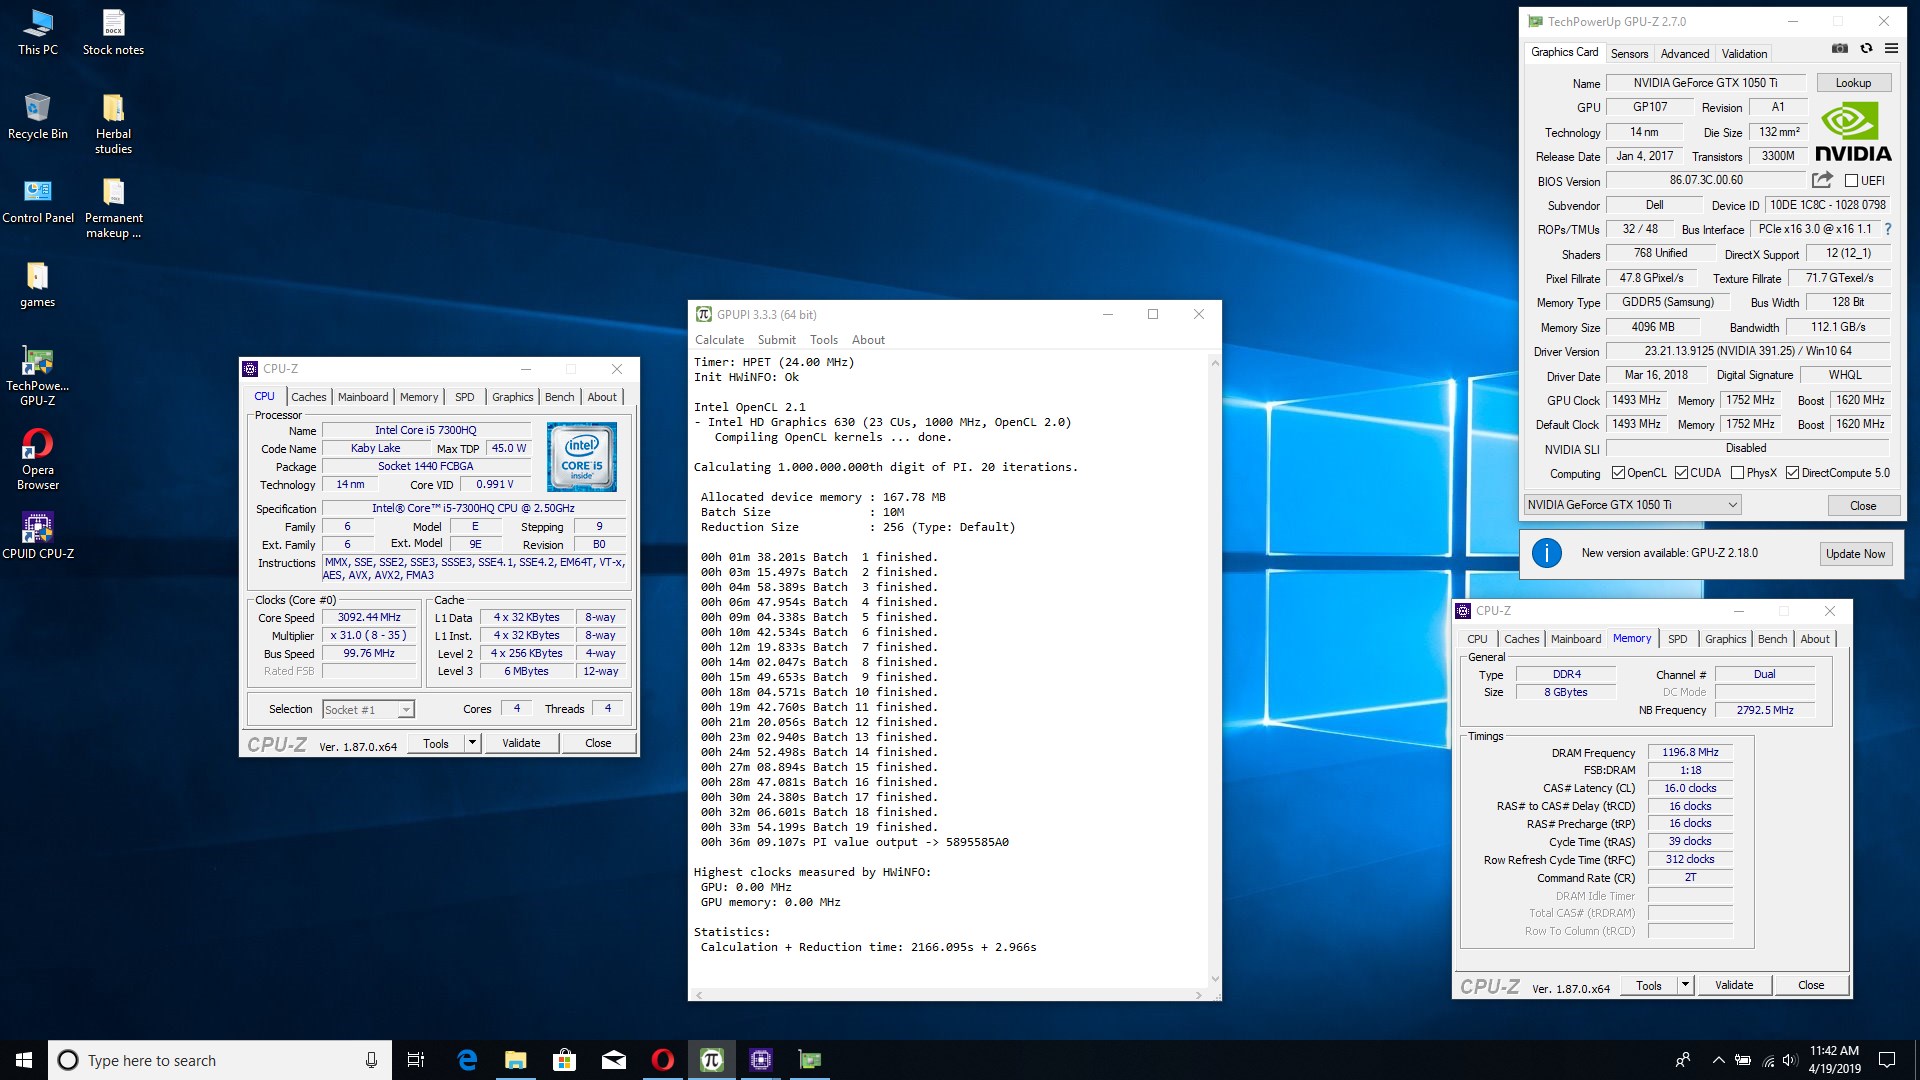Switch to GPU-Z taskbar icon
This screenshot has width=1920, height=1080.
(x=809, y=1060)
